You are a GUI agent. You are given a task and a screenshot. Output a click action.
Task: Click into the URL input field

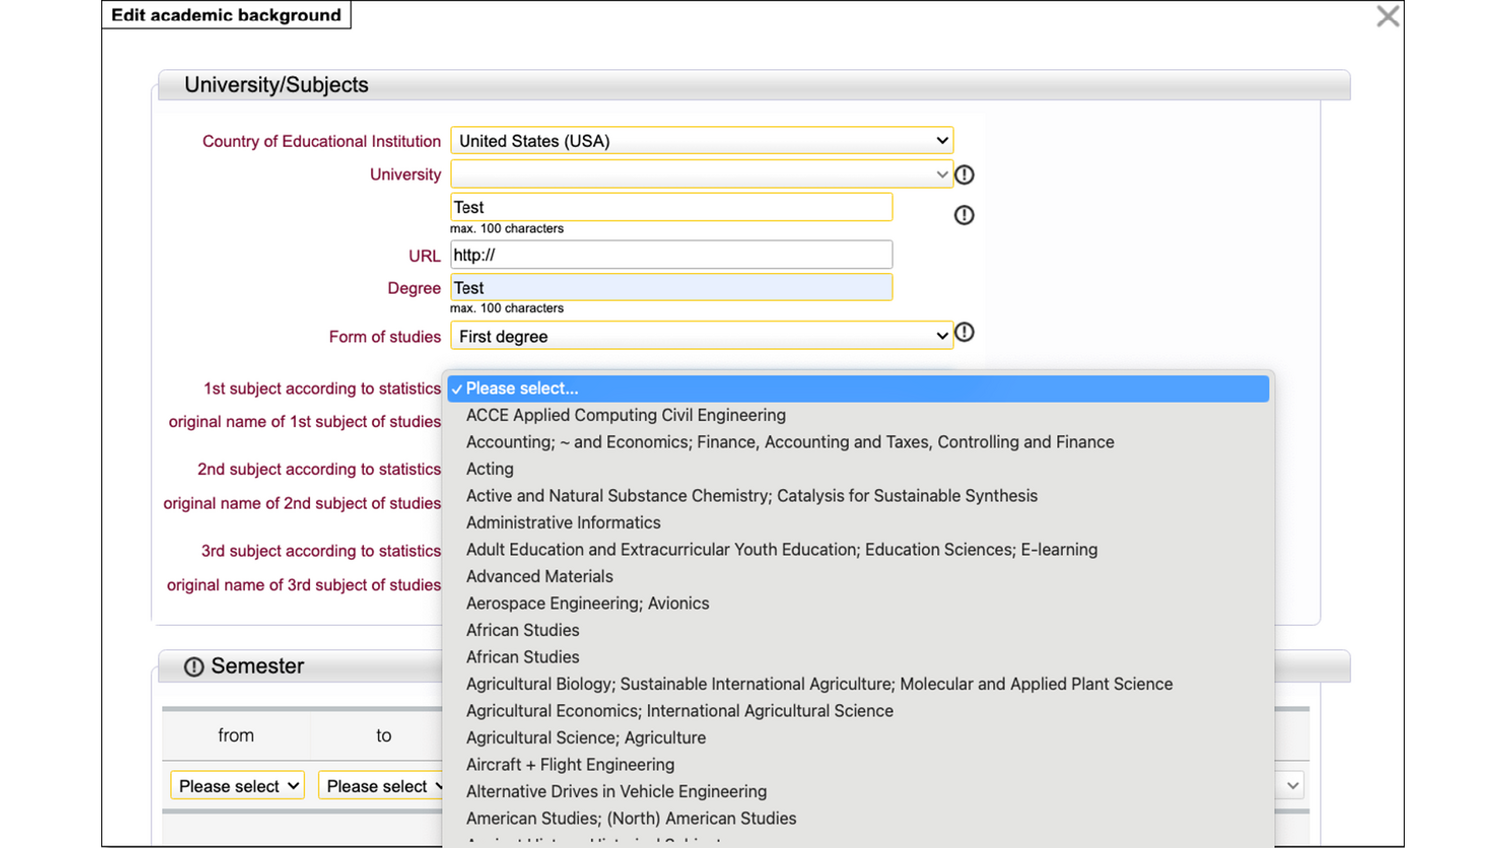click(671, 255)
